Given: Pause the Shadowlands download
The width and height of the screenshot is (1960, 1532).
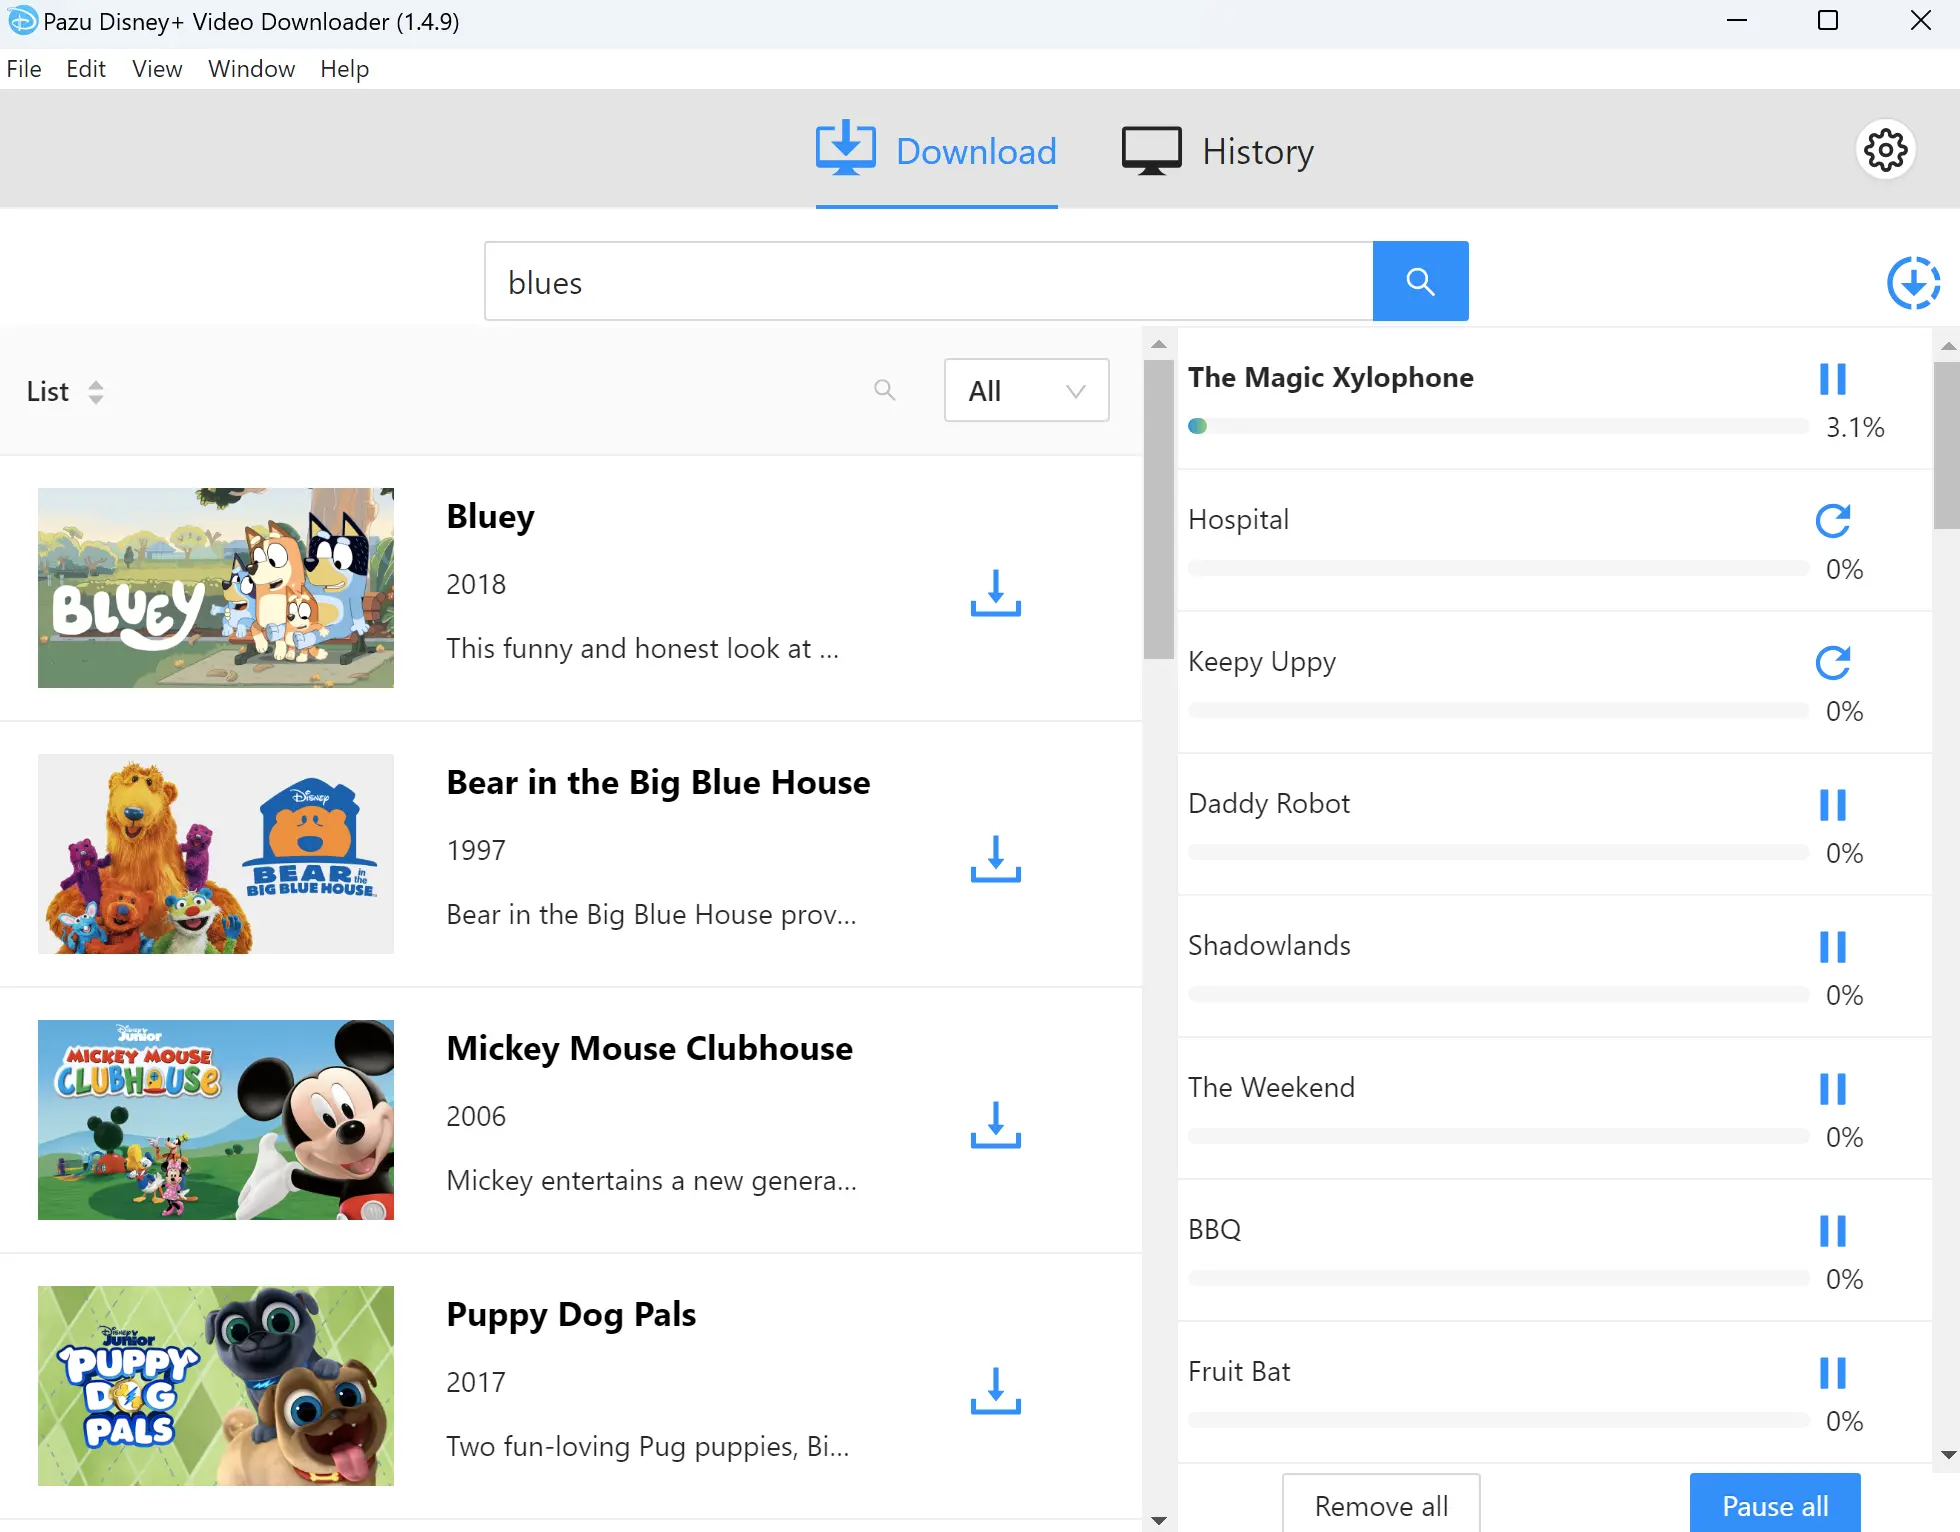Looking at the screenshot, I should pos(1832,947).
